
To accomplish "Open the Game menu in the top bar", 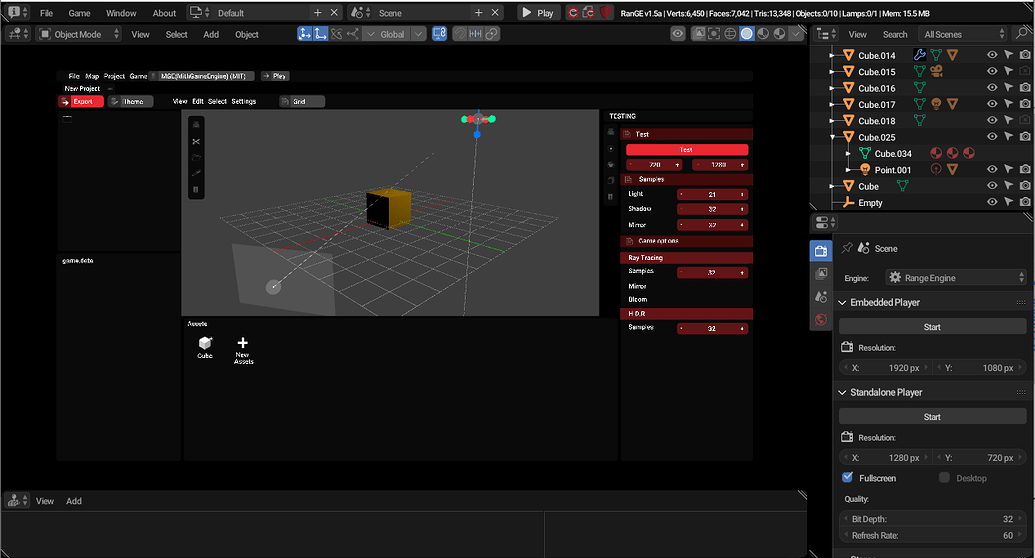I will (x=79, y=13).
